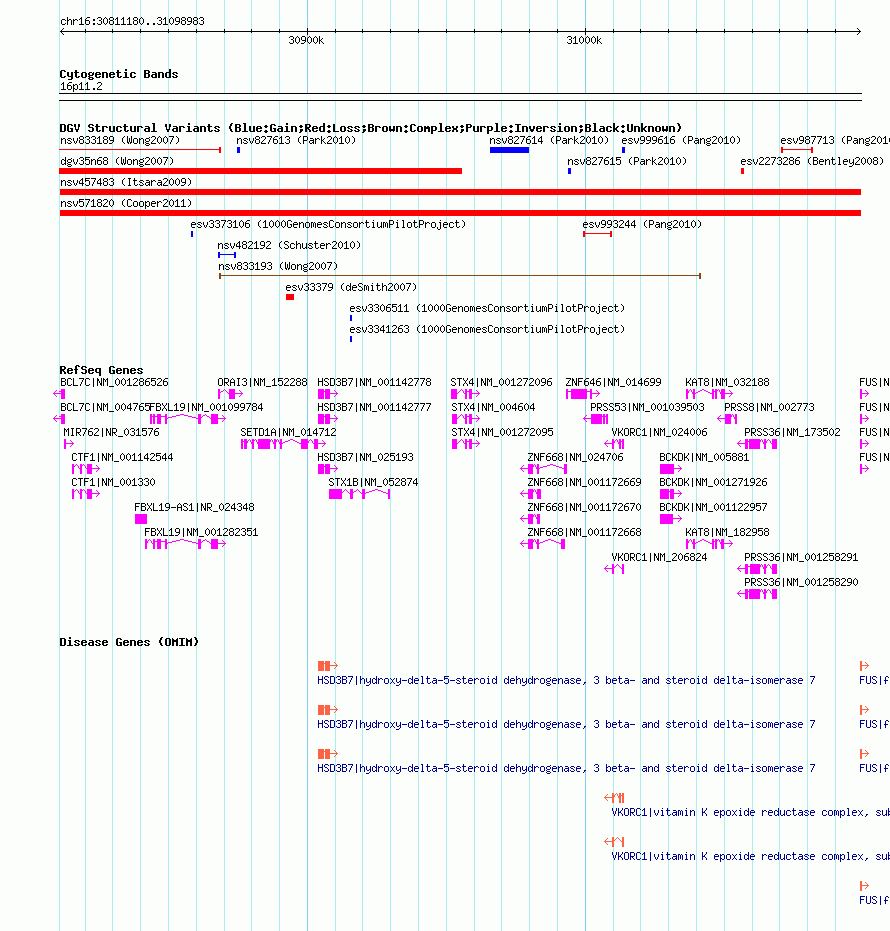Click the ZNF668|NM_024706 gene label

575,457
